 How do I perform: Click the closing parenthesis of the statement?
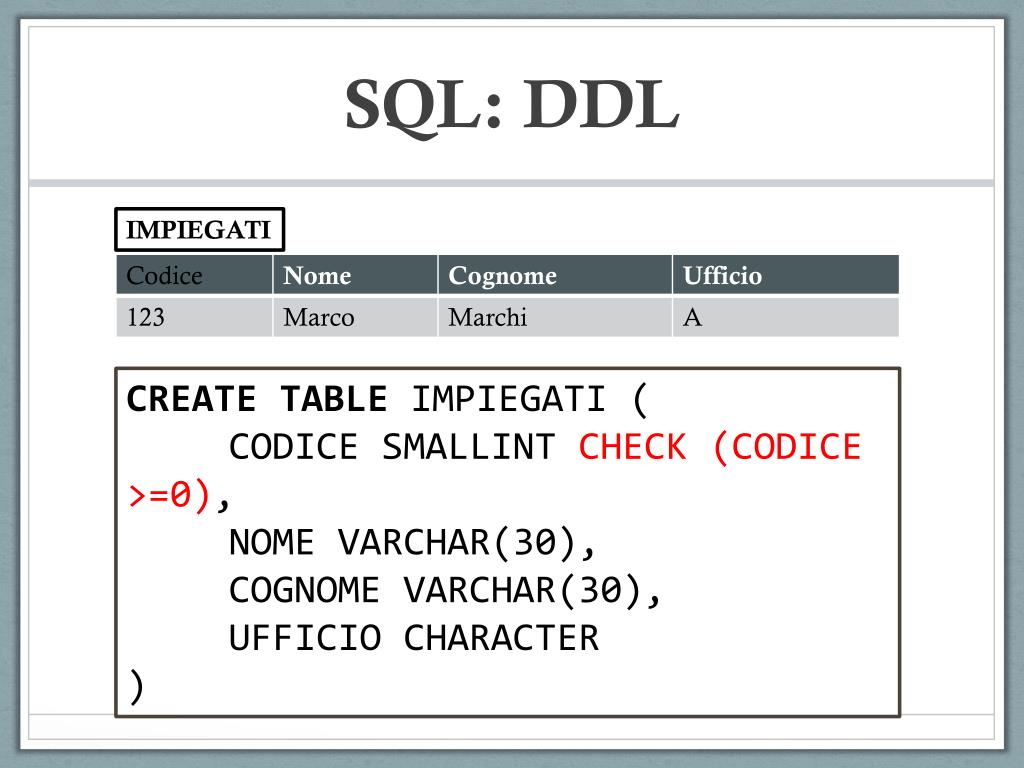coord(136,686)
